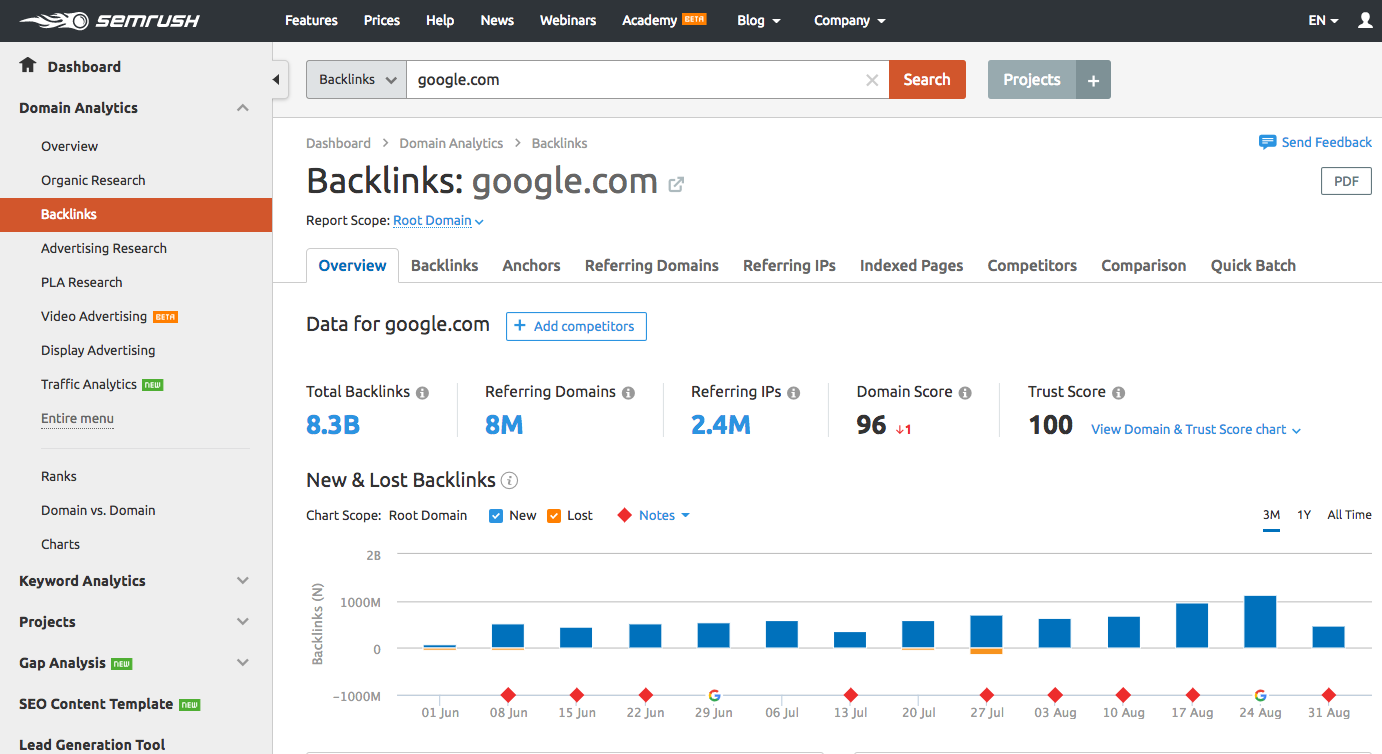The width and height of the screenshot is (1382, 754).
Task: Open Organic Research in the sidebar
Action: coord(93,180)
